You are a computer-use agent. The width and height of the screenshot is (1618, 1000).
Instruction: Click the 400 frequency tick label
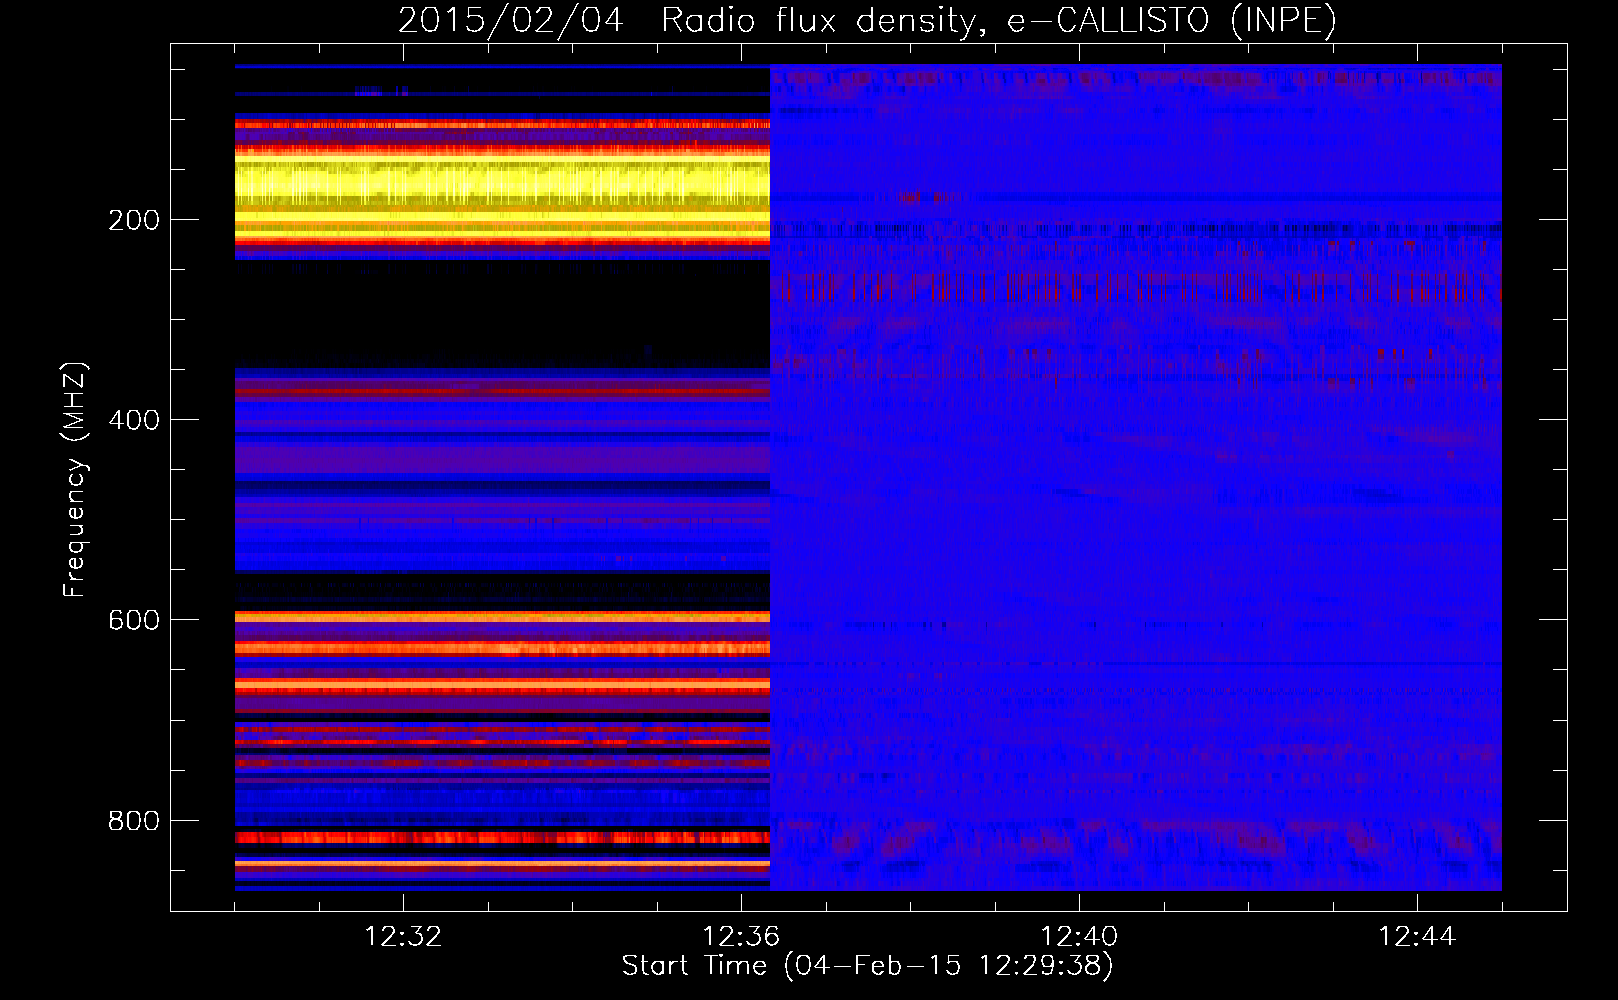[134, 420]
